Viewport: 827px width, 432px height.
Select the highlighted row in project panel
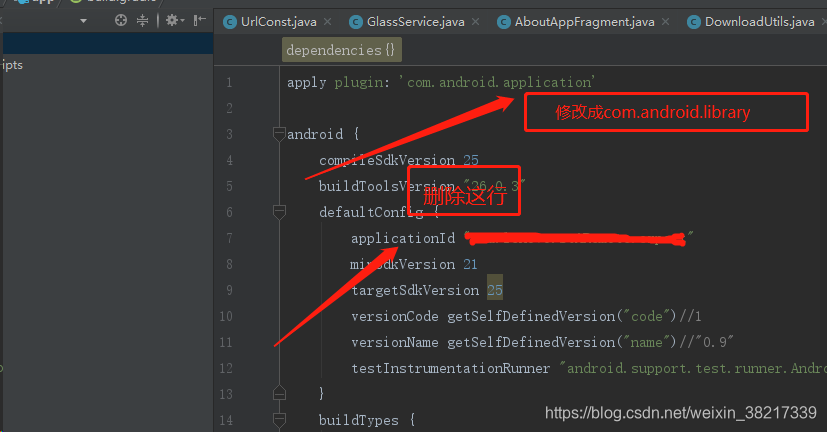point(108,43)
